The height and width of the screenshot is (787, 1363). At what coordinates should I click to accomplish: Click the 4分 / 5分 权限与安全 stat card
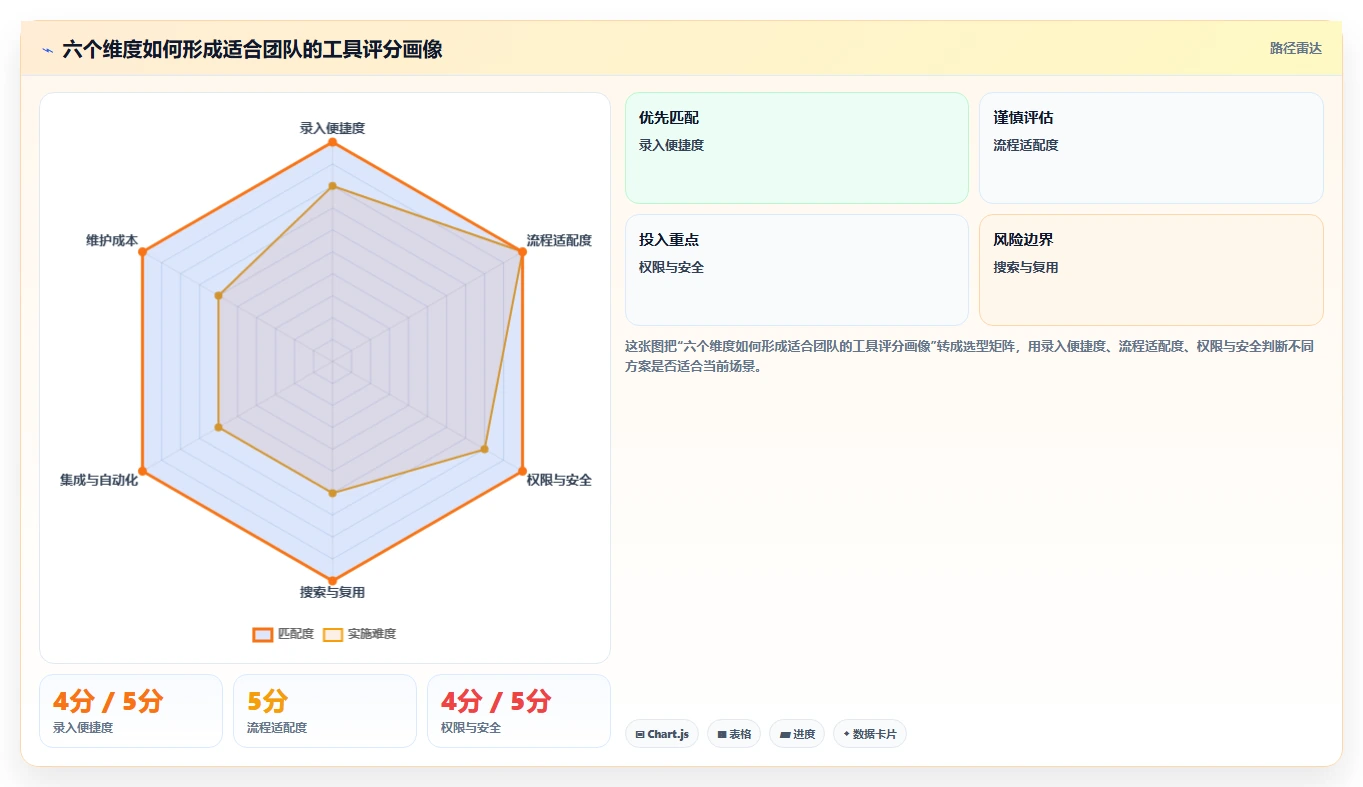point(519,711)
